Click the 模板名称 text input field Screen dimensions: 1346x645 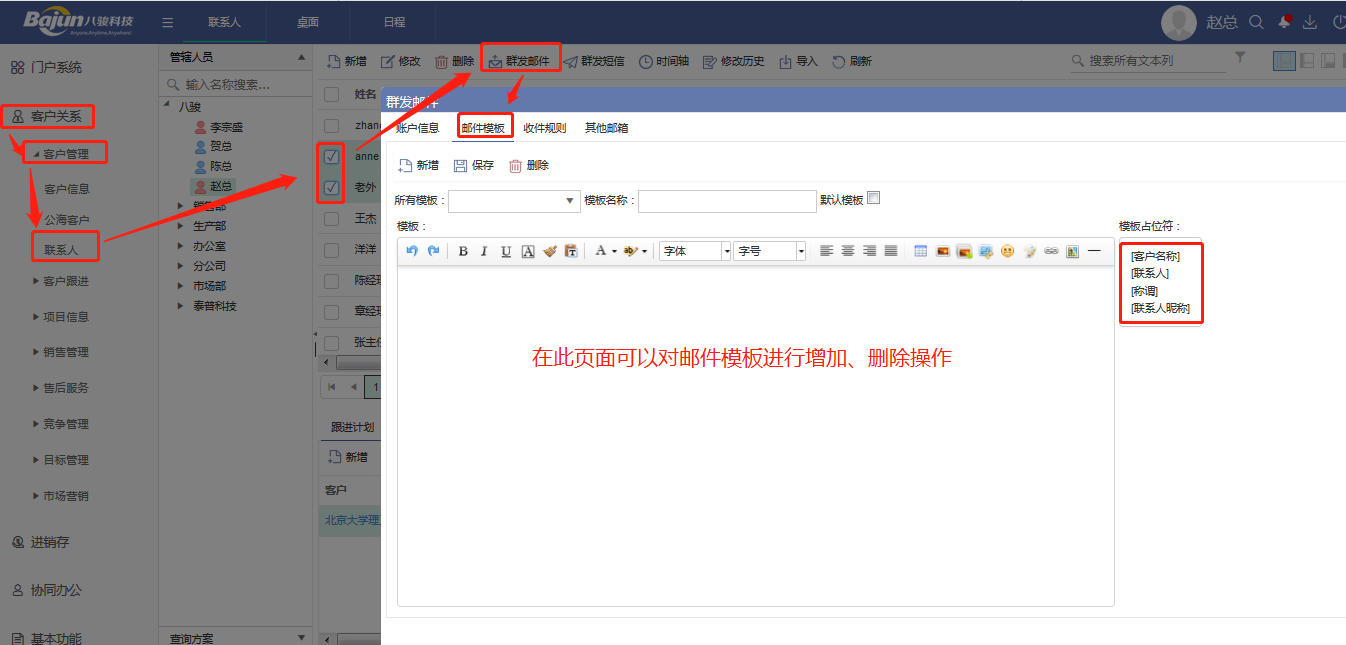[x=727, y=201]
